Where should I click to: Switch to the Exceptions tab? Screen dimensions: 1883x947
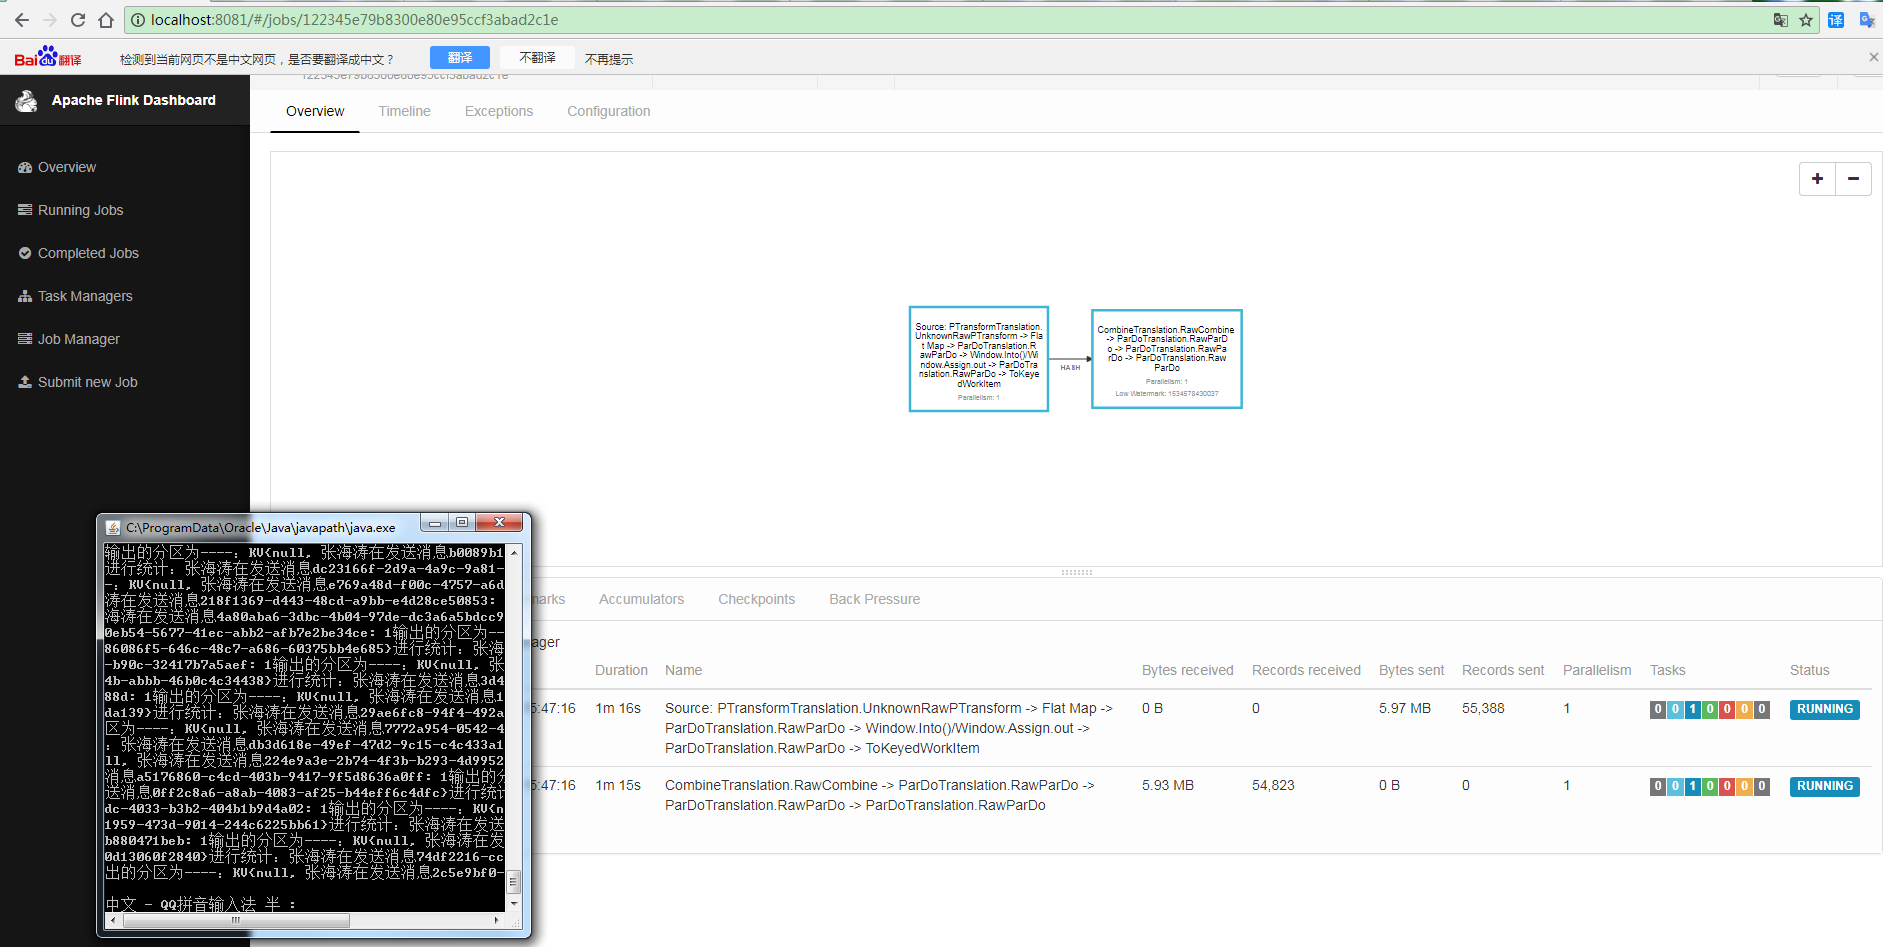tap(499, 111)
